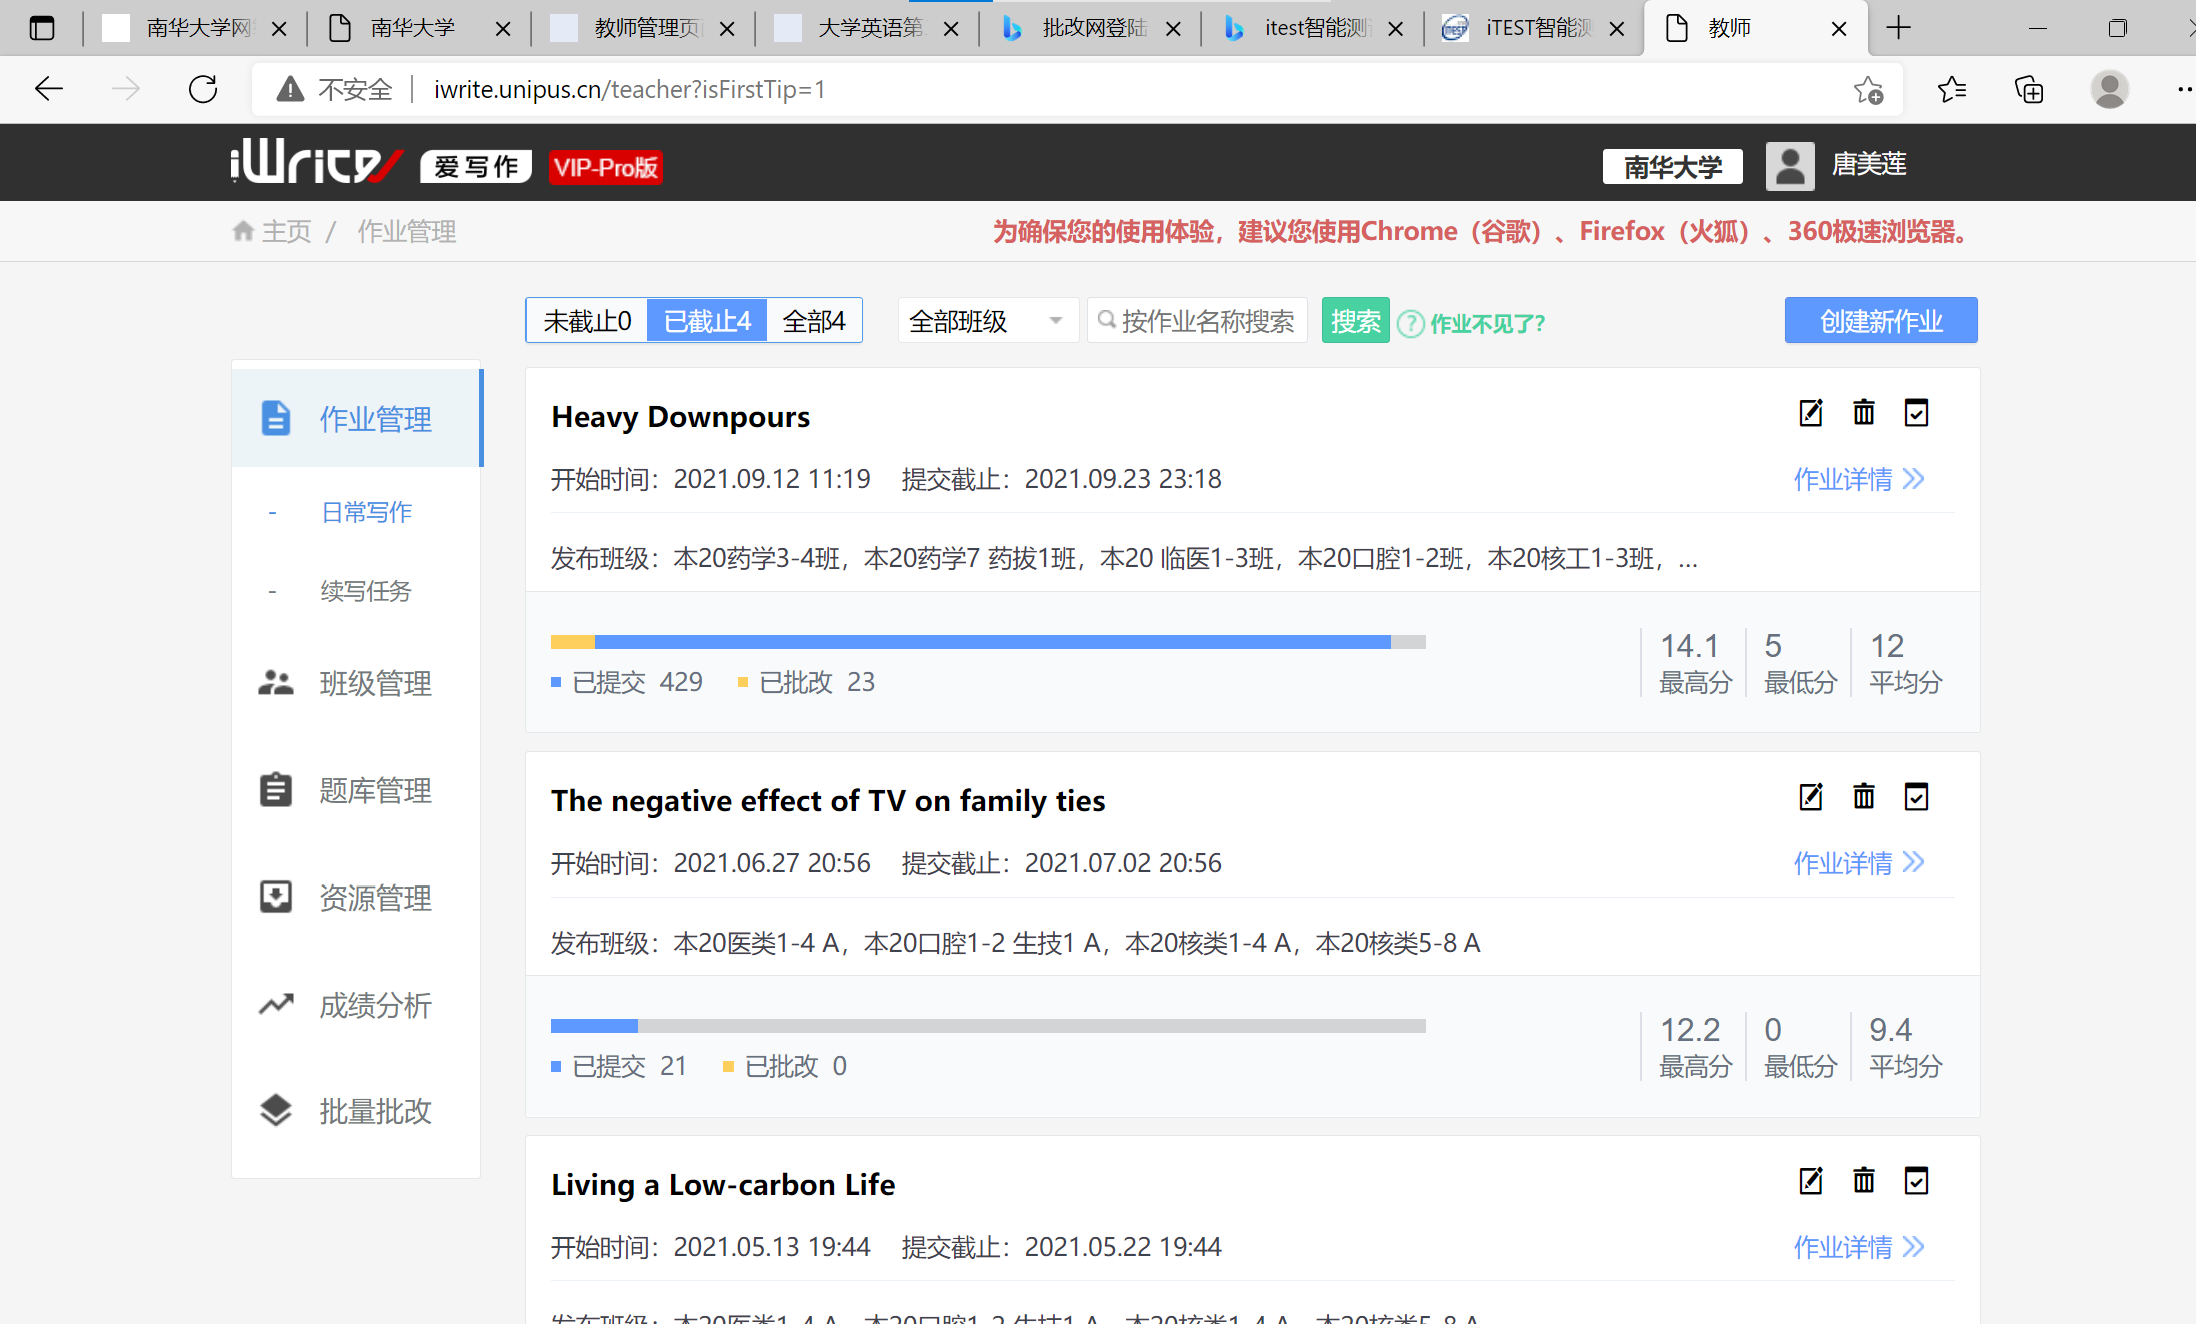2196x1324 pixels.
Task: Click checkmark icon on TV family ties assignment
Action: (x=1915, y=797)
